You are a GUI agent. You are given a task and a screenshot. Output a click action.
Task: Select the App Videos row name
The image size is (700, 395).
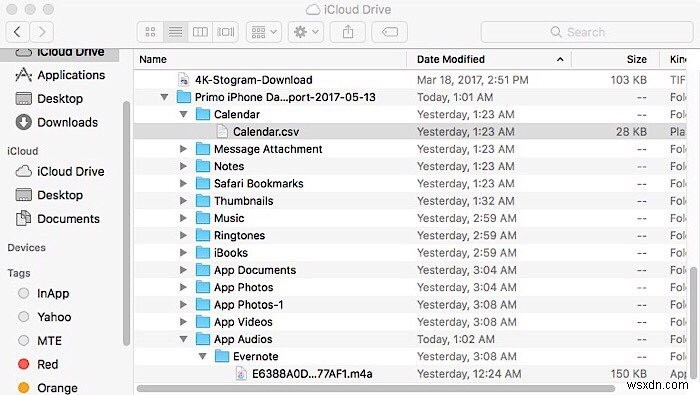click(x=243, y=322)
